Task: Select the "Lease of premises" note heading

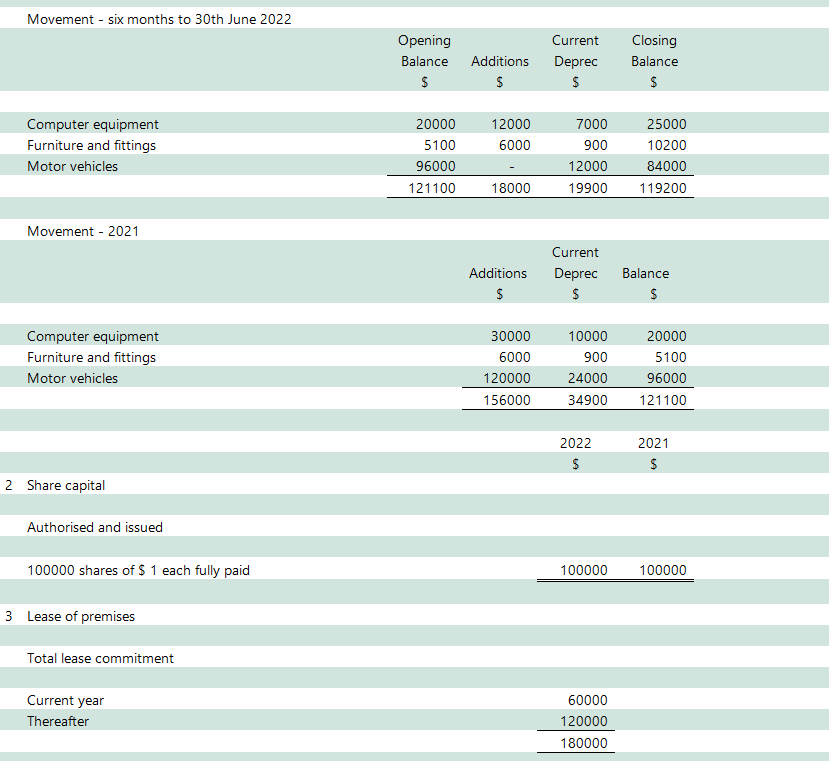Action: (80, 616)
